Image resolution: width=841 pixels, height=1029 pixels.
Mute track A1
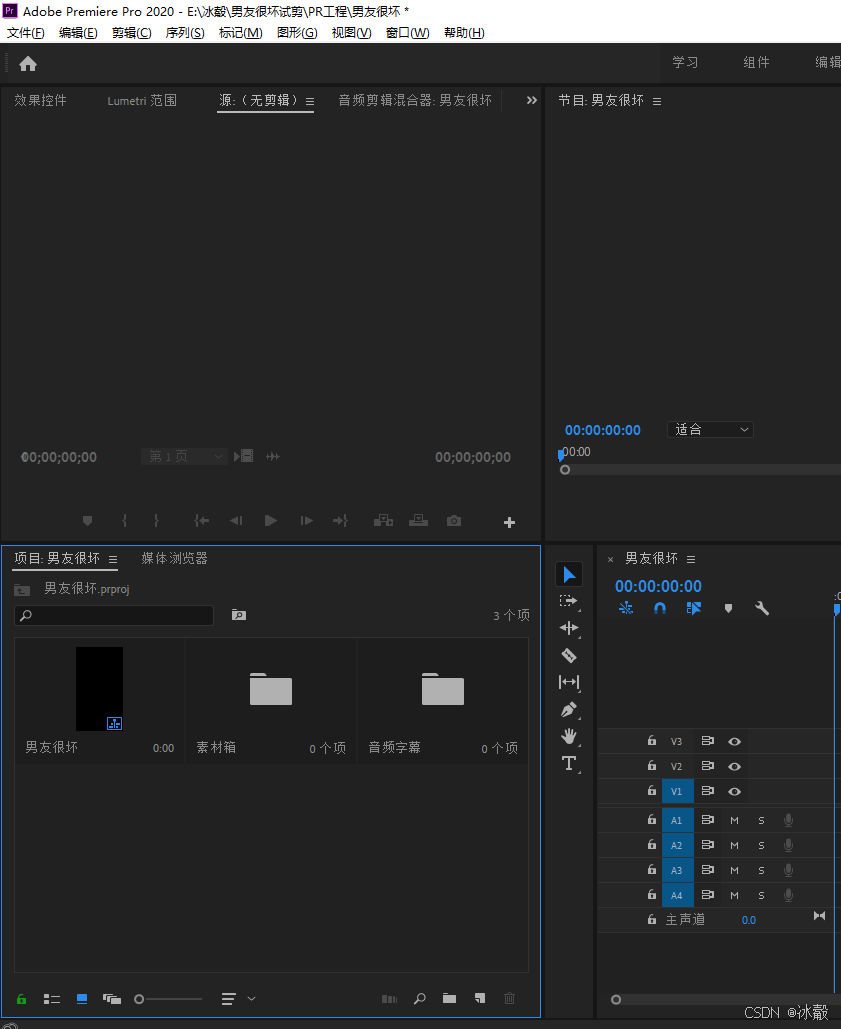735,820
